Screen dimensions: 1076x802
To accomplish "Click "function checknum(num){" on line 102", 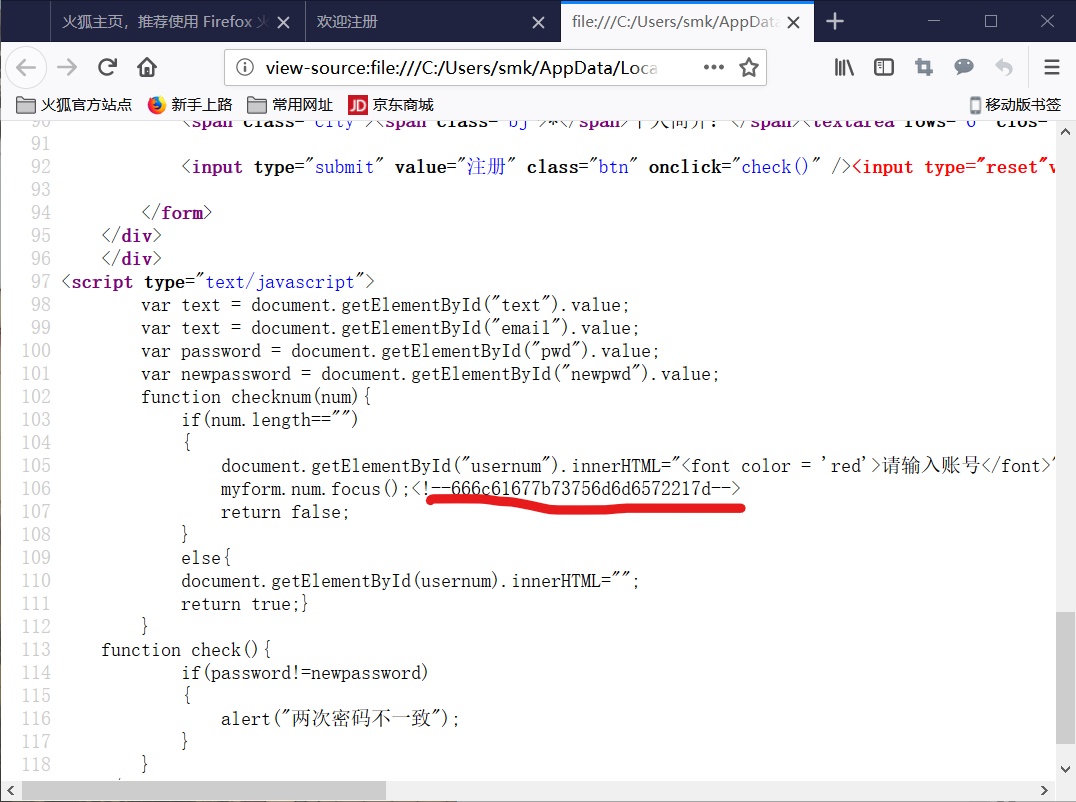I will point(256,397).
